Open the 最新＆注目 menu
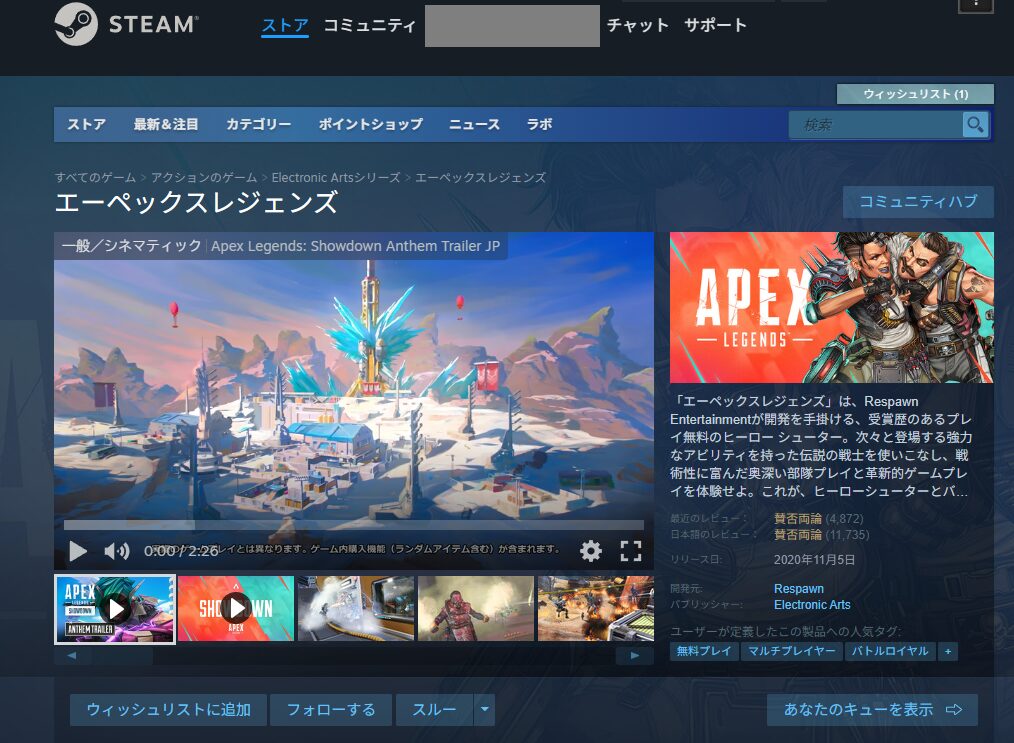Screen dimensions: 1014x743 (166, 125)
